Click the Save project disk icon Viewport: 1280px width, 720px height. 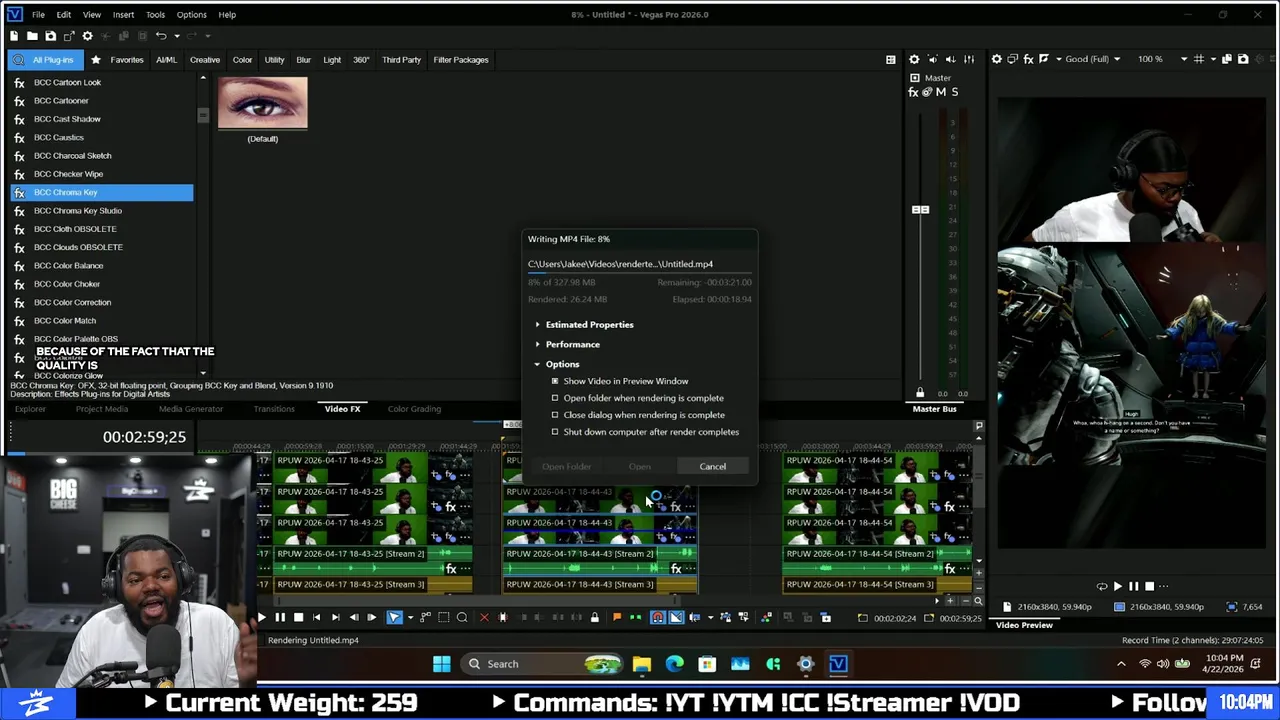click(50, 36)
